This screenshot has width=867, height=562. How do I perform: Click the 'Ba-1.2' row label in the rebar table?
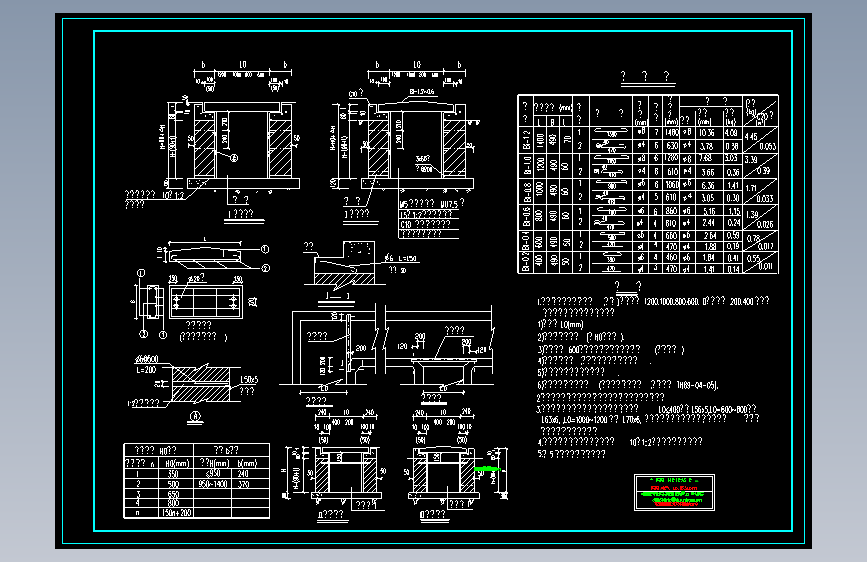526,139
